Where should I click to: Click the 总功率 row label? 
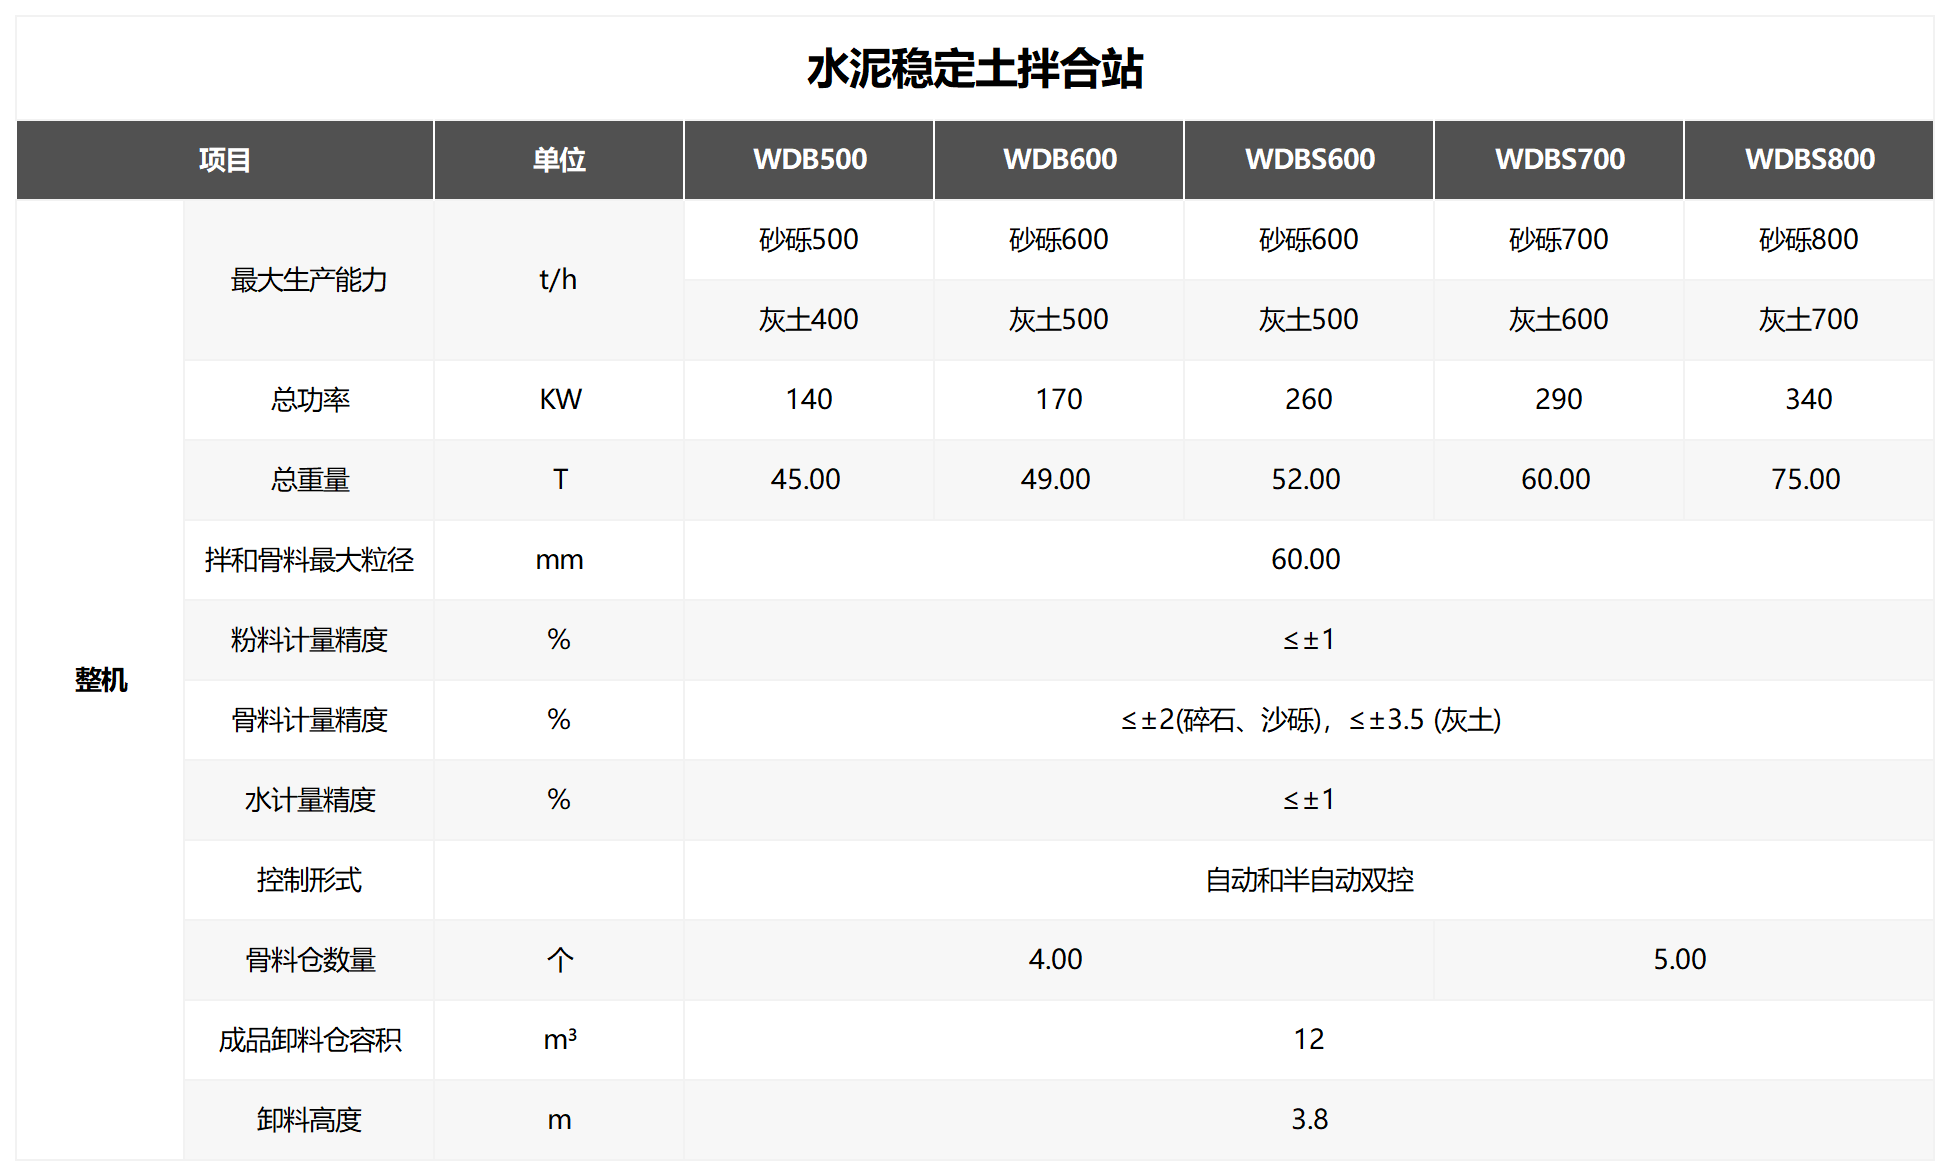[308, 399]
